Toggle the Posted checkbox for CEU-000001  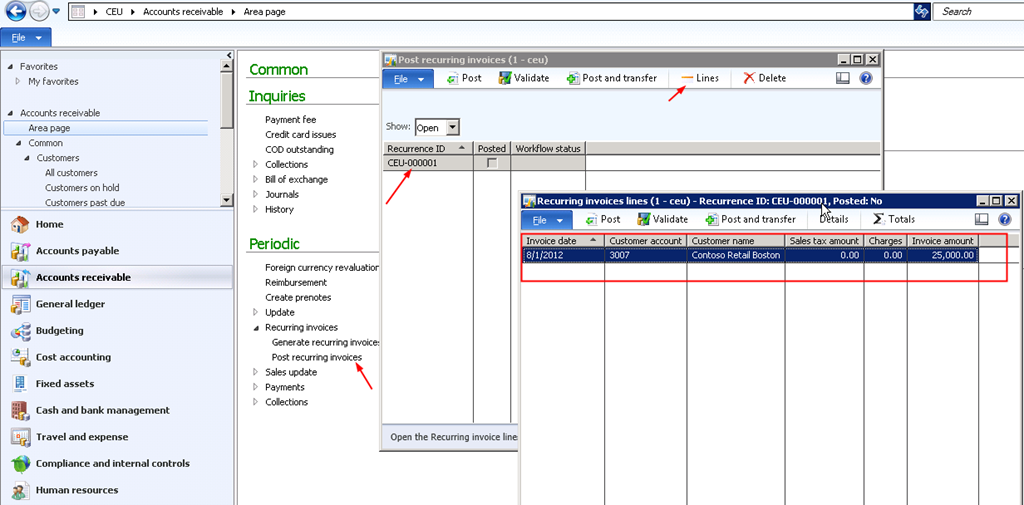491,163
